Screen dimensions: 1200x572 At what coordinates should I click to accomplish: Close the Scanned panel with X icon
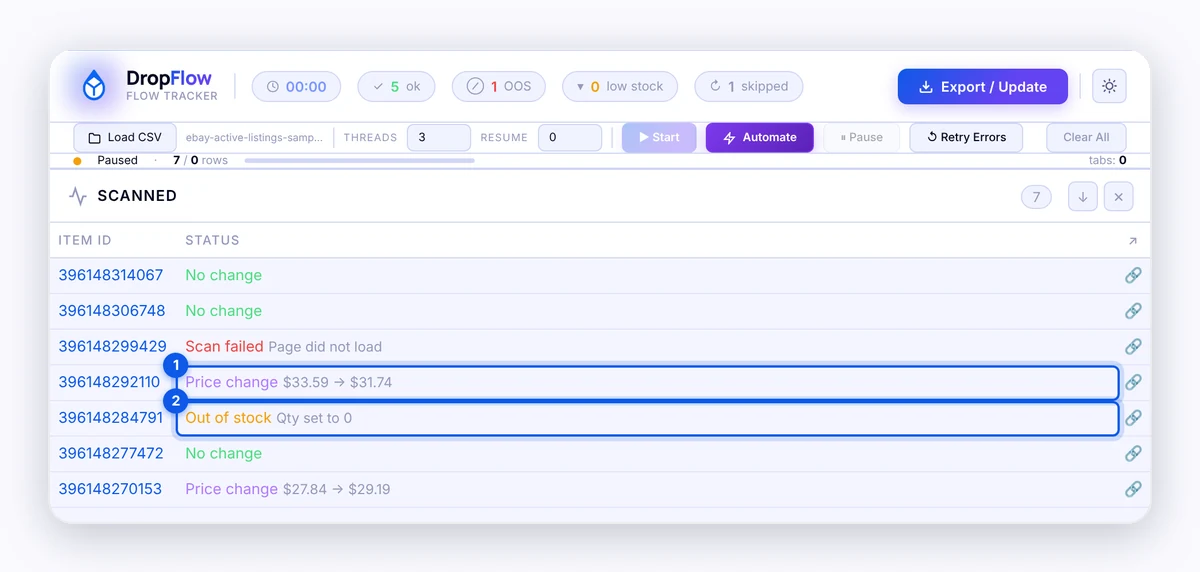[x=1118, y=197]
